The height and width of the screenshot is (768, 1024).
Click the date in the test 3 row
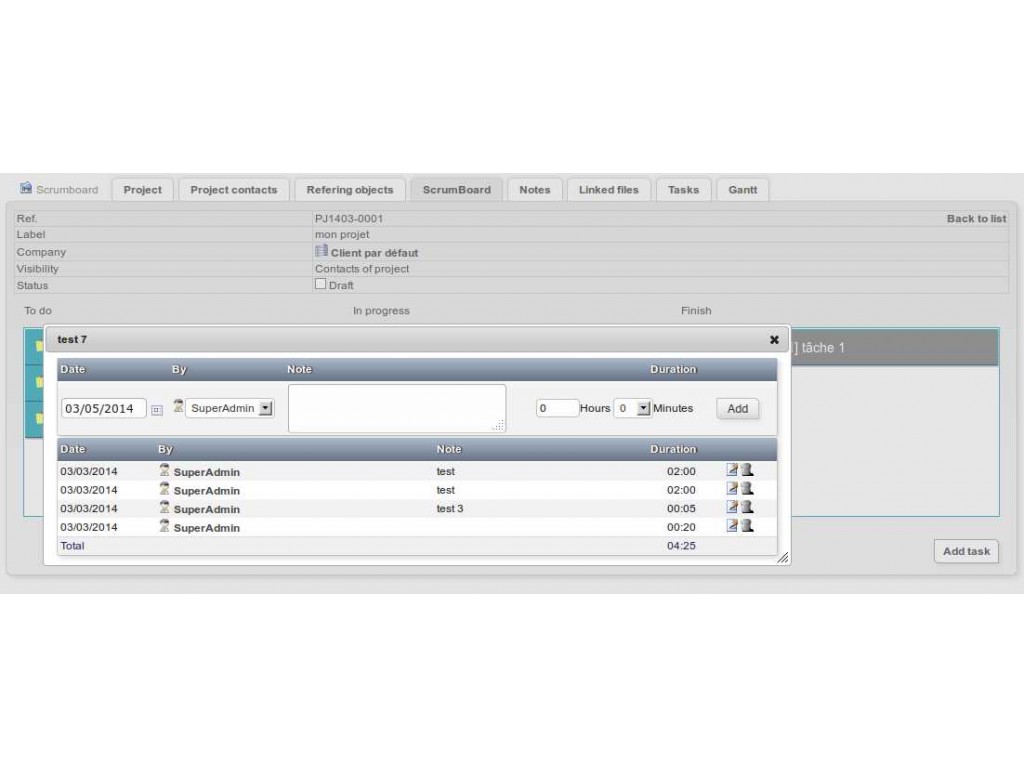click(x=89, y=509)
